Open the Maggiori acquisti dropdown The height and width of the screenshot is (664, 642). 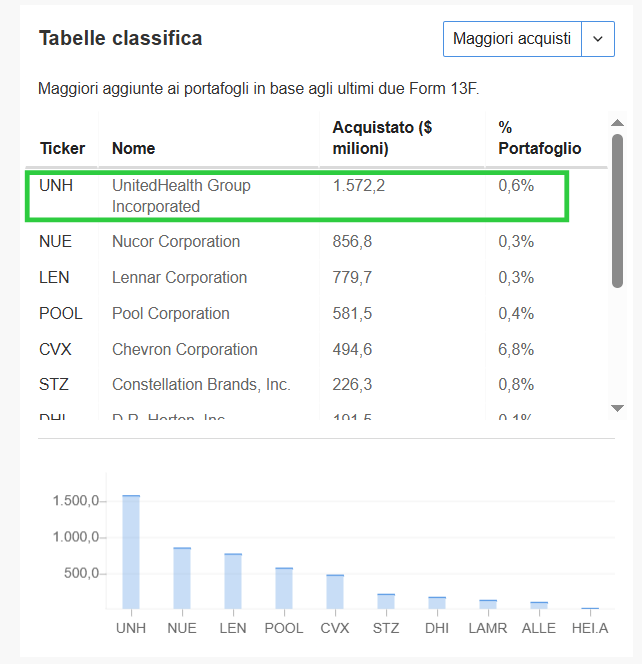tap(529, 39)
